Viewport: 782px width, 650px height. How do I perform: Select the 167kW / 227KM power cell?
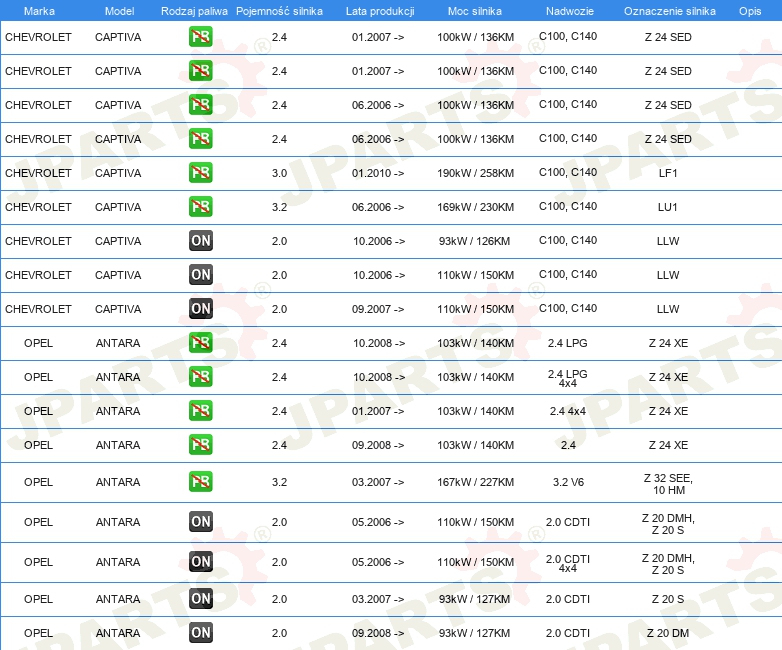click(x=475, y=482)
